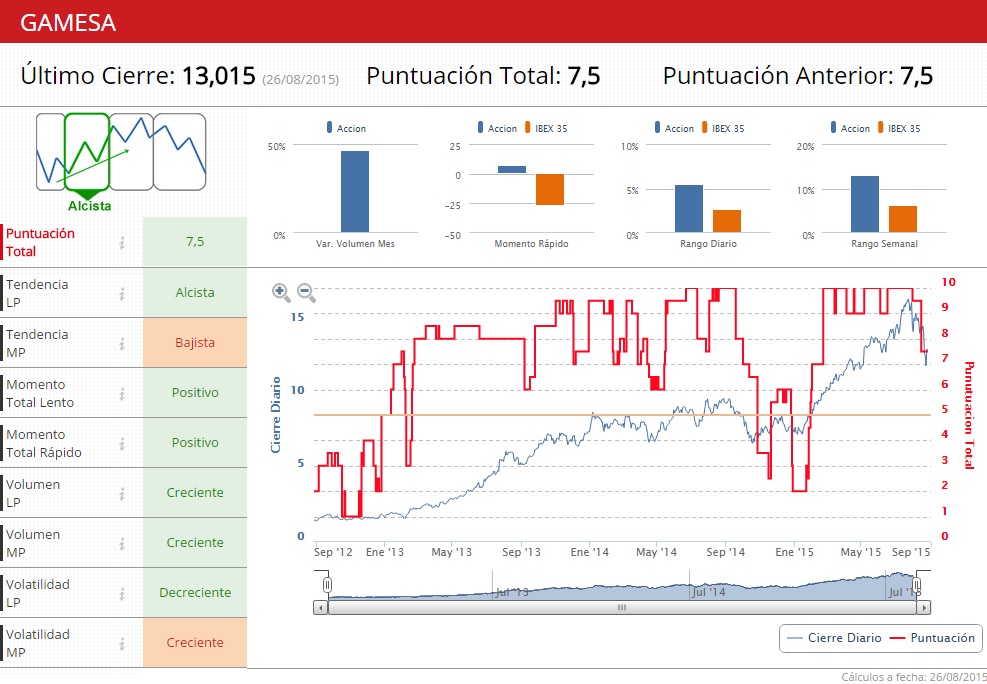The width and height of the screenshot is (987, 684).
Task: Toggle Accion legend in Var. Volumen Mes chart
Action: coord(346,128)
